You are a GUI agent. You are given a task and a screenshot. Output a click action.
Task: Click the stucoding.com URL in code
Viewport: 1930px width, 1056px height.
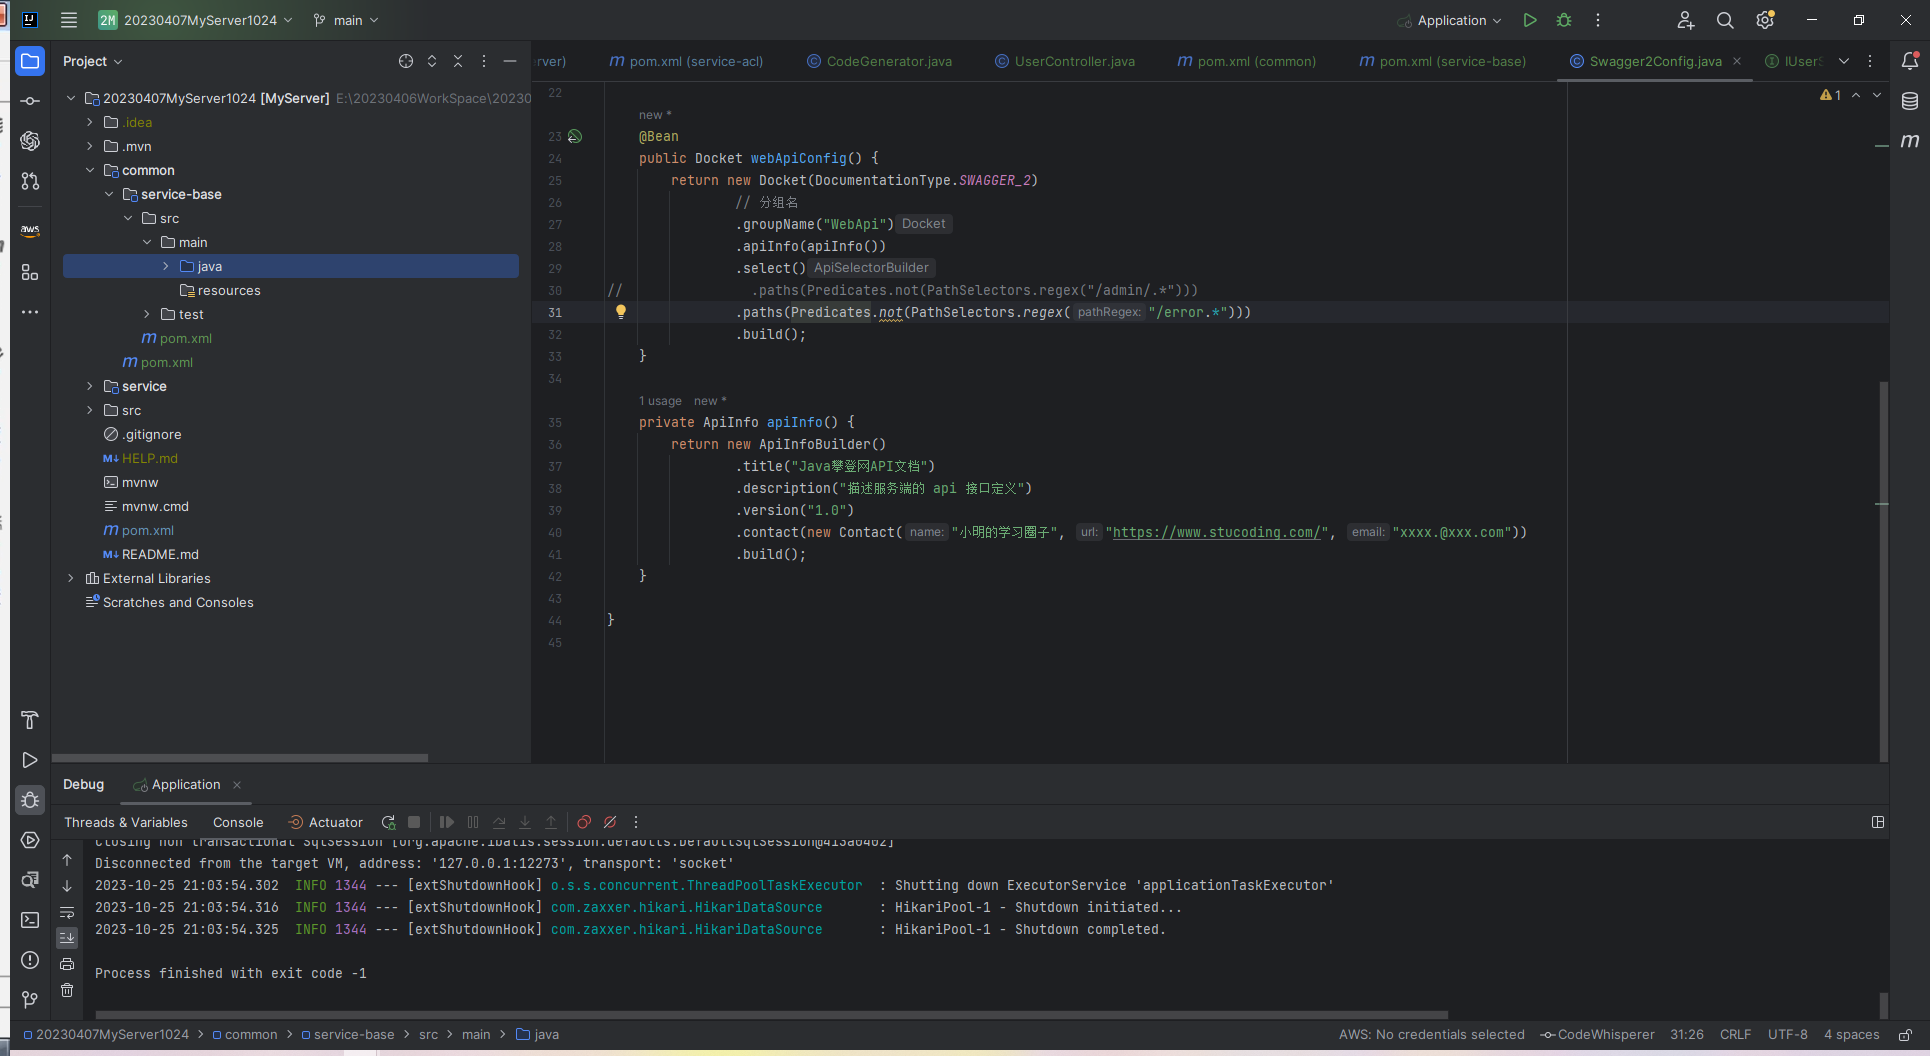pyautogui.click(x=1216, y=532)
